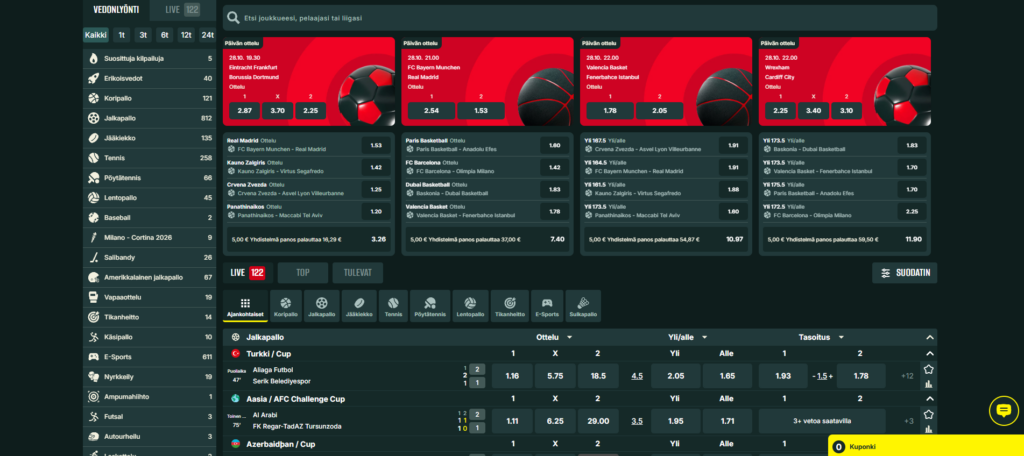Select the Kaikki time filter

96,35
